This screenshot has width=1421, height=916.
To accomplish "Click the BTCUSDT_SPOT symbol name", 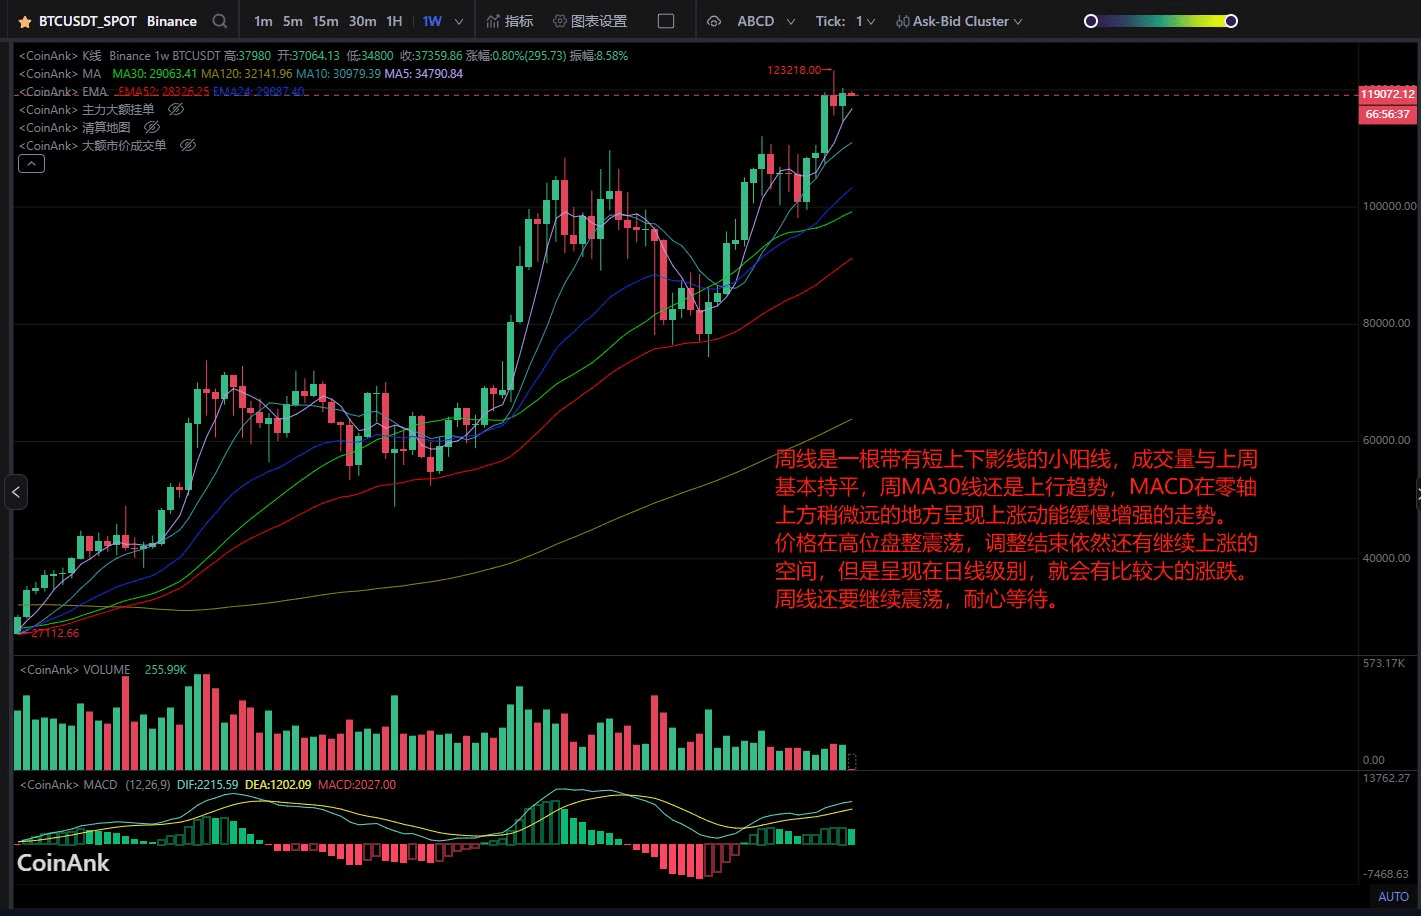I will 88,21.
